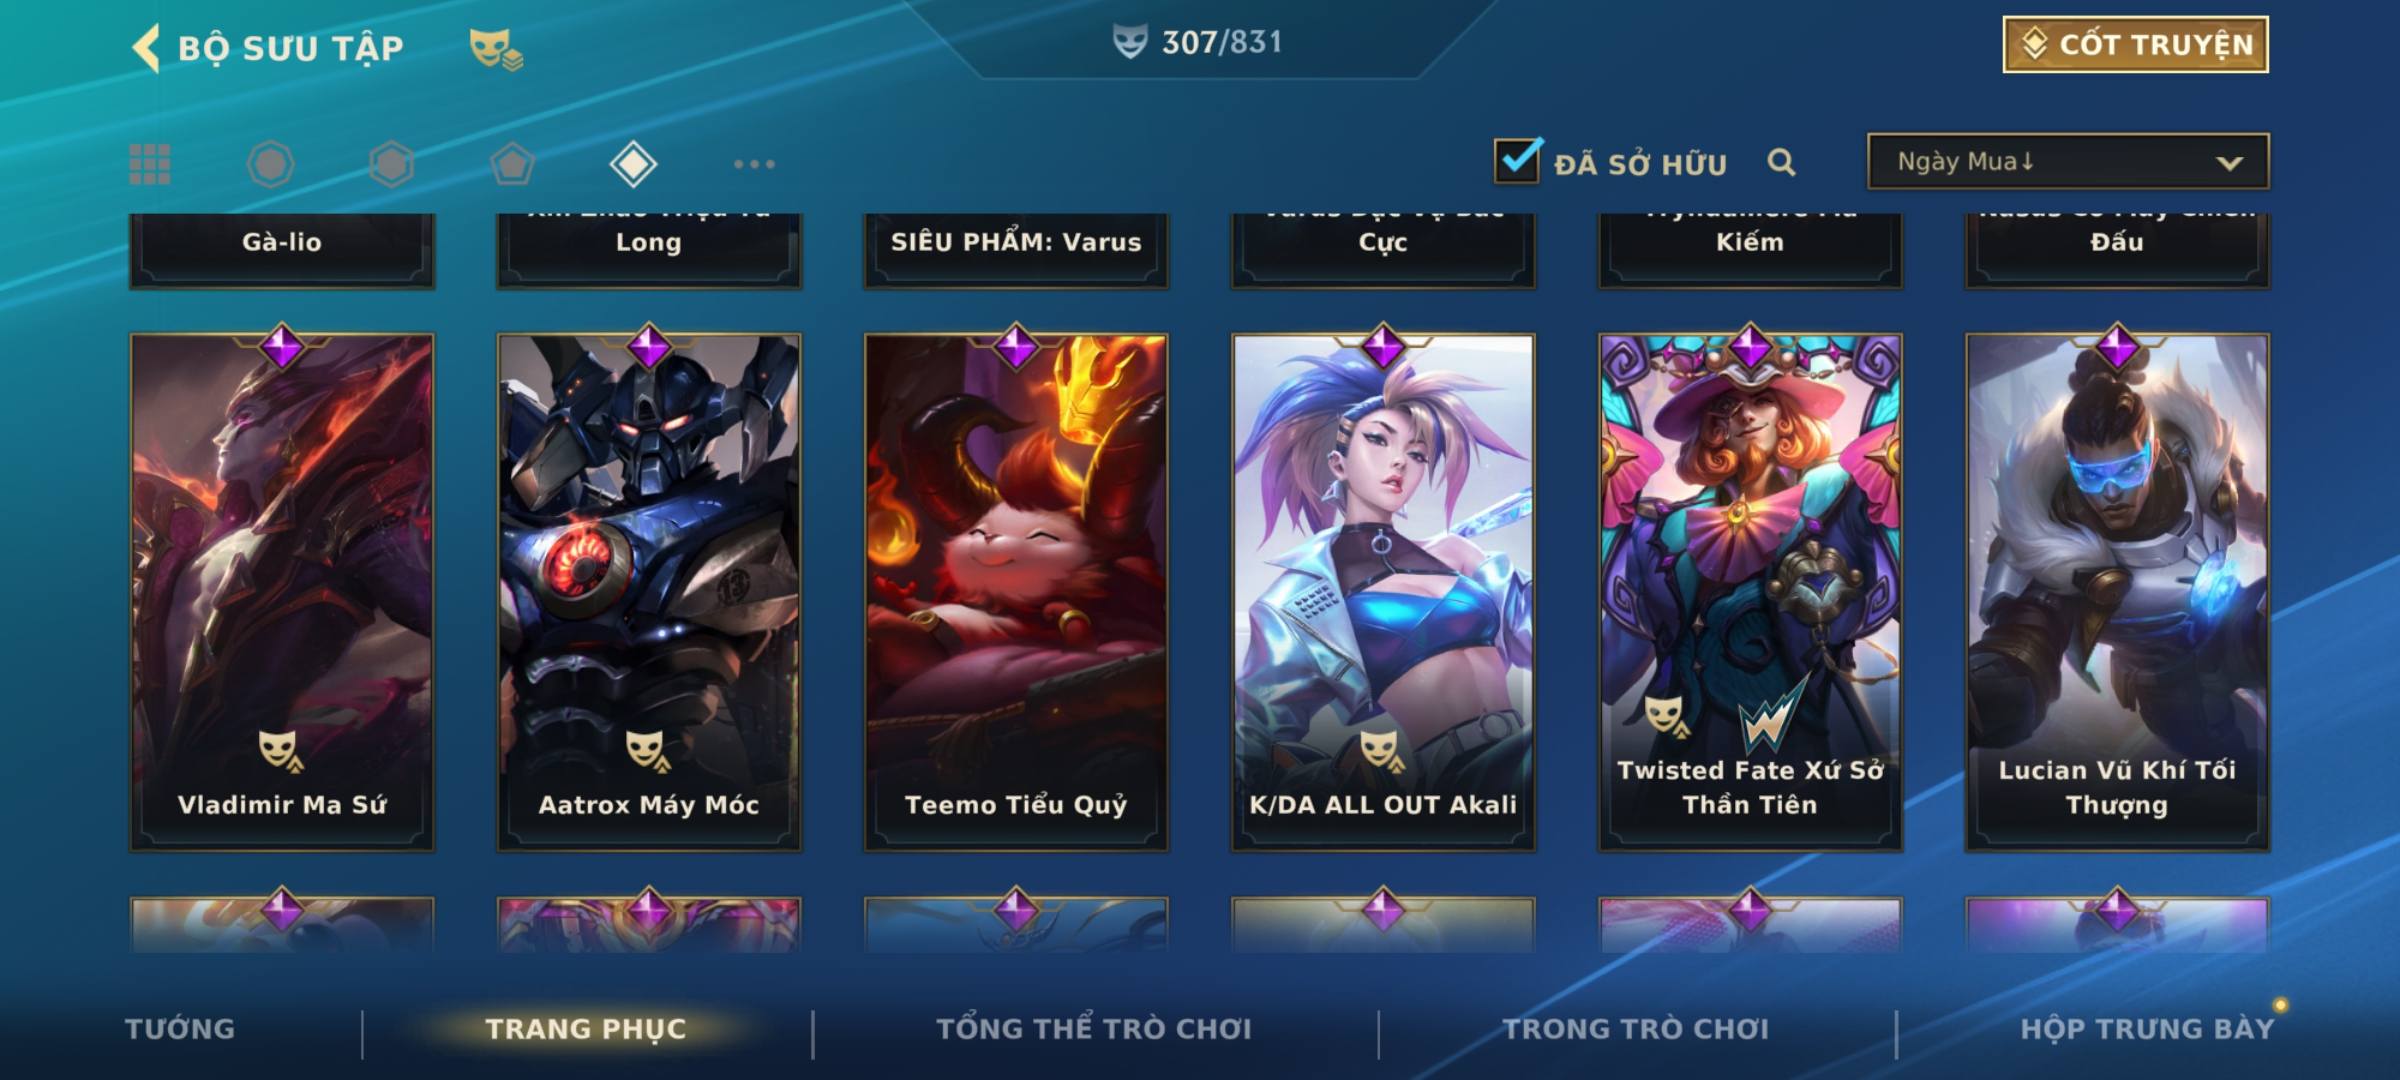Expand the Ngày Mua sort dropdown

(2068, 161)
